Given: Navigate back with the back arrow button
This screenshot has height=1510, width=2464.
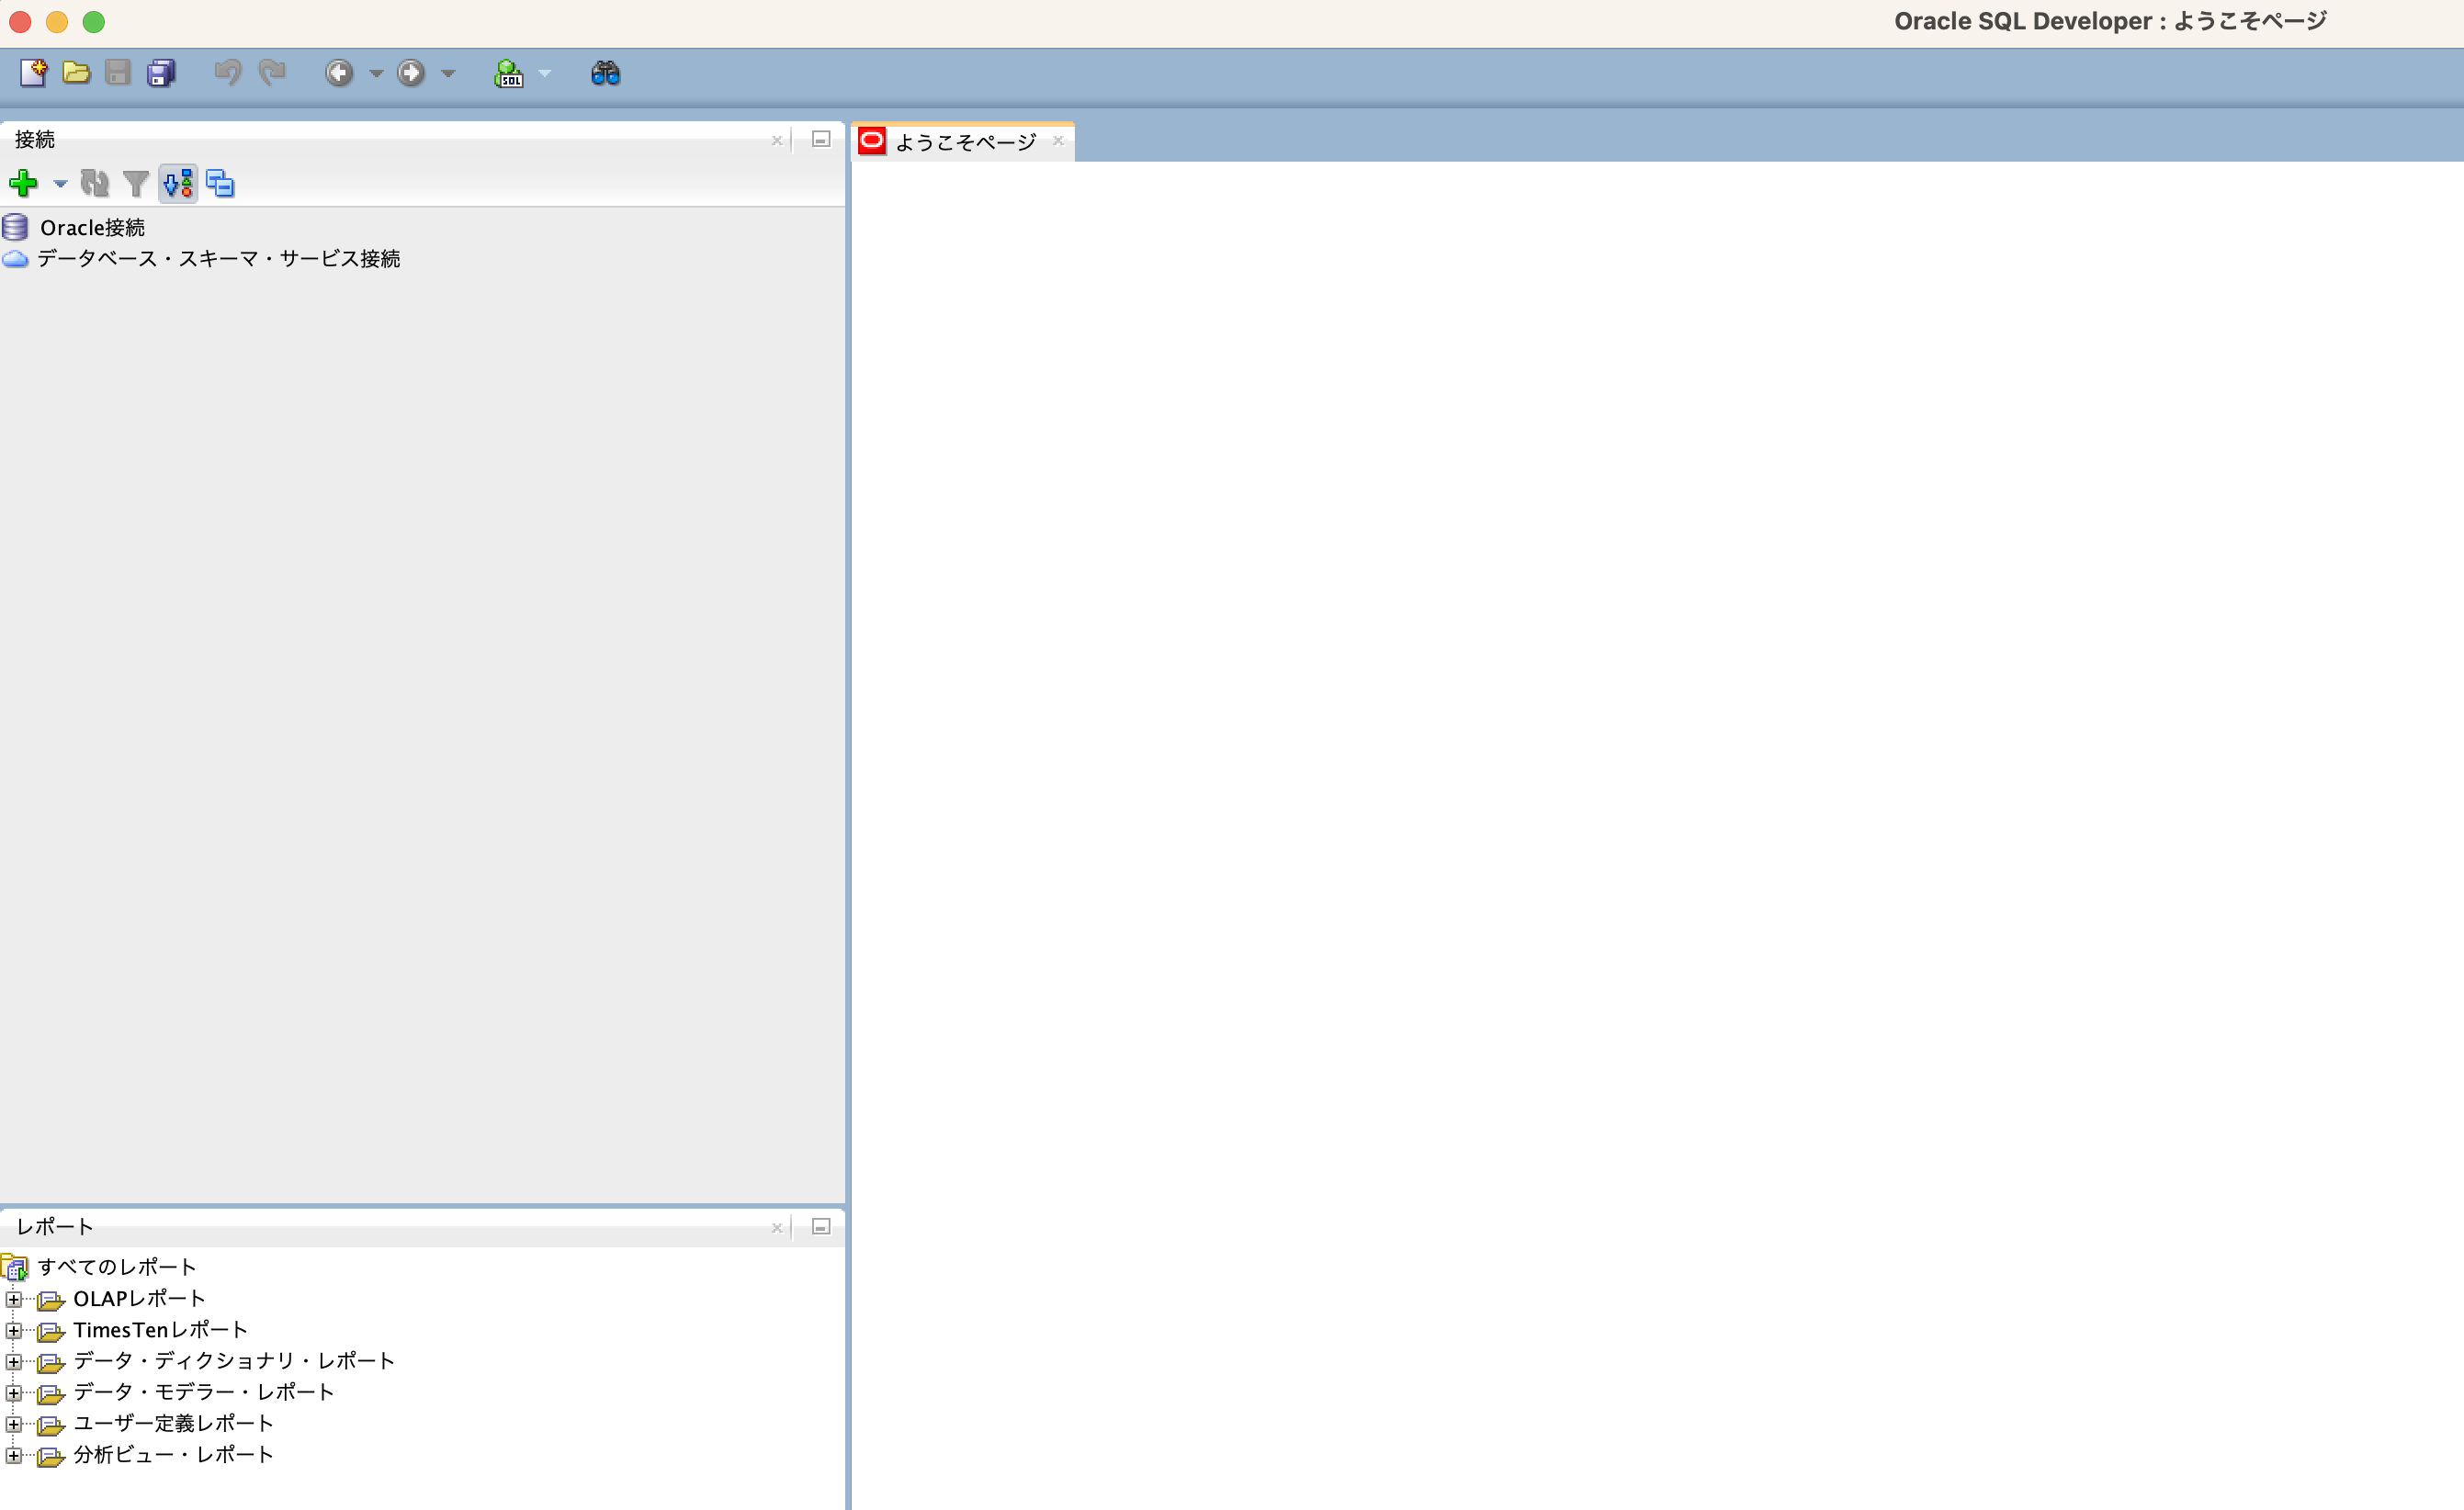Looking at the screenshot, I should (340, 73).
